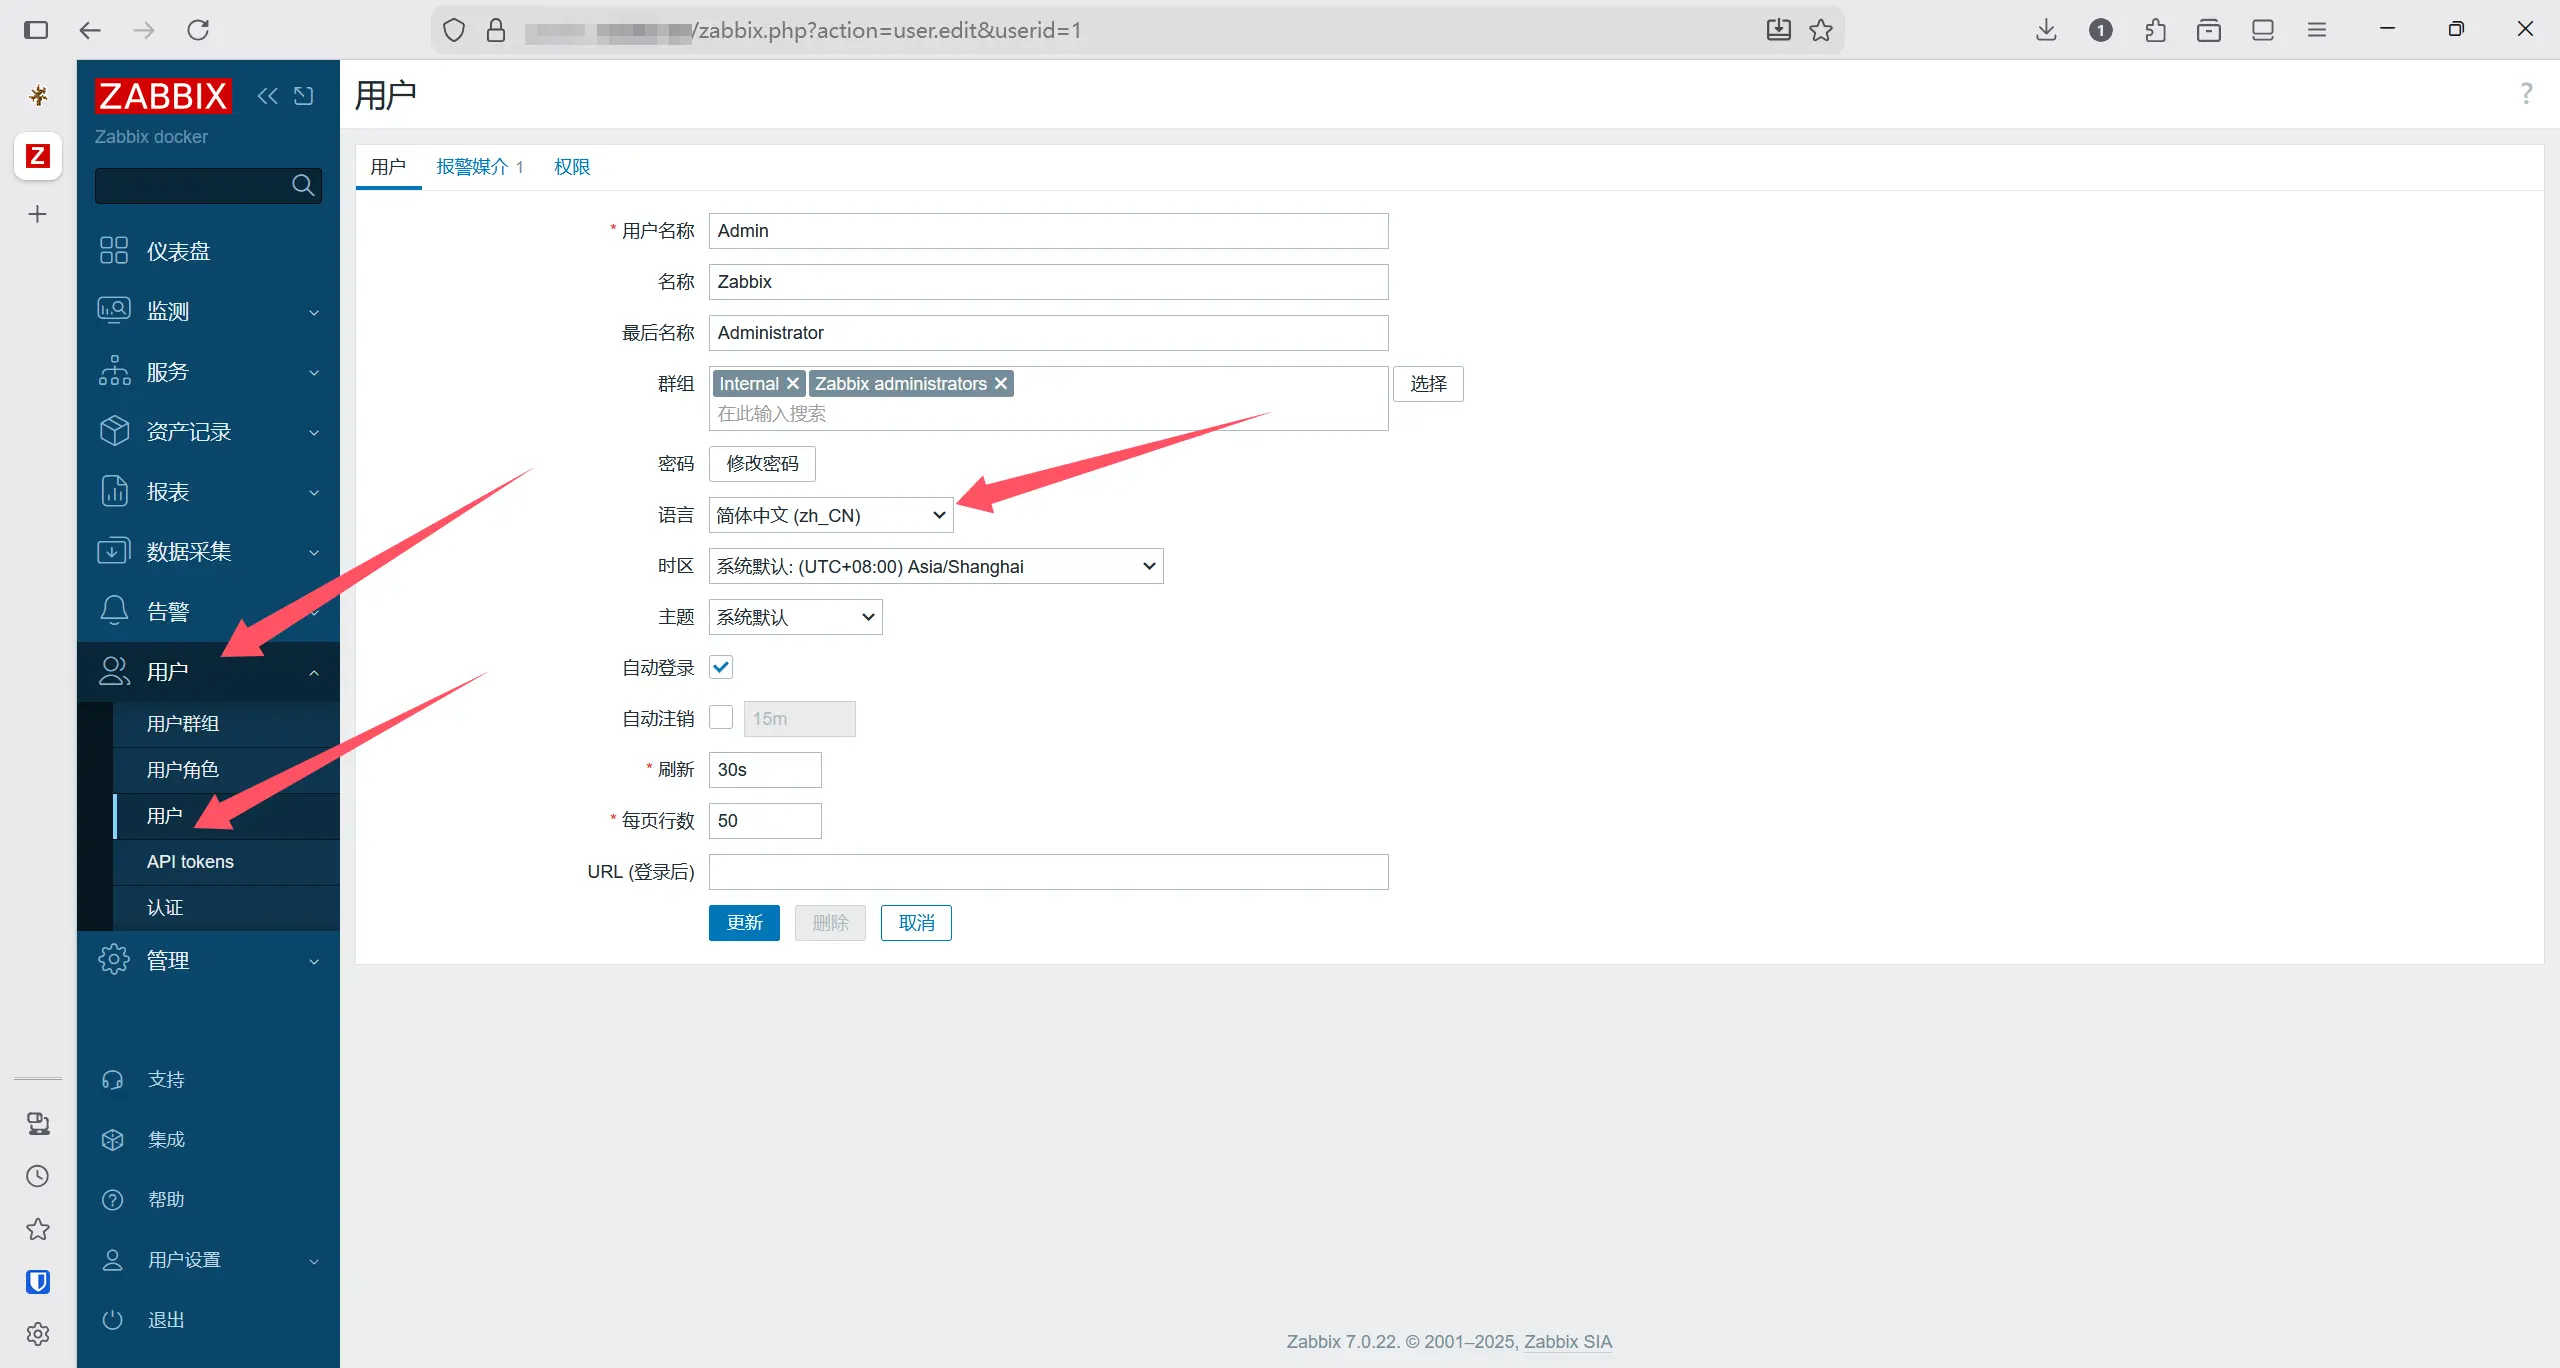Click the 支持 support headset icon

pos(113,1080)
